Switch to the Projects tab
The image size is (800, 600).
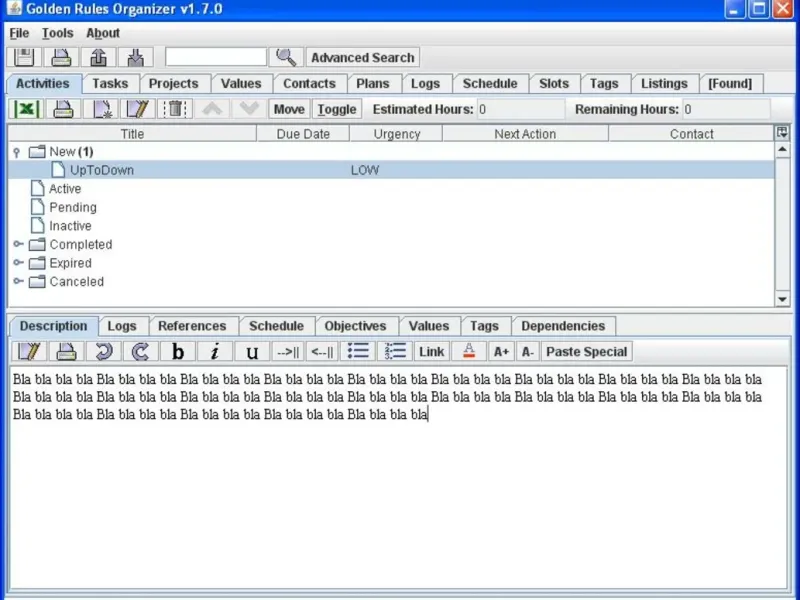173,84
